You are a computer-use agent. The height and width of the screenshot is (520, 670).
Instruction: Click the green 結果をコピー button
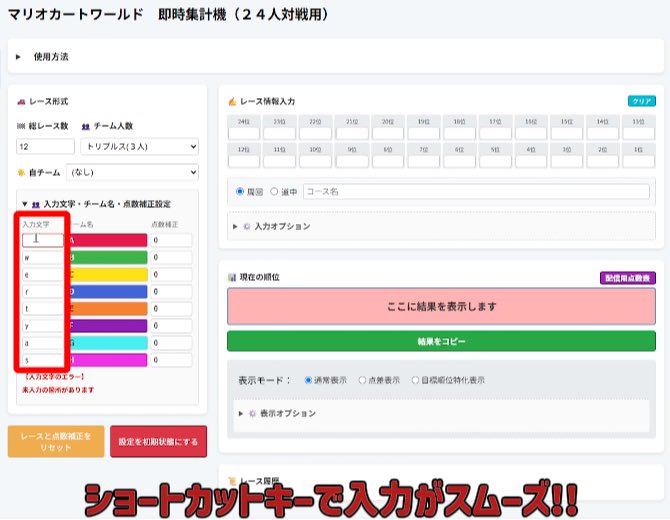[441, 341]
